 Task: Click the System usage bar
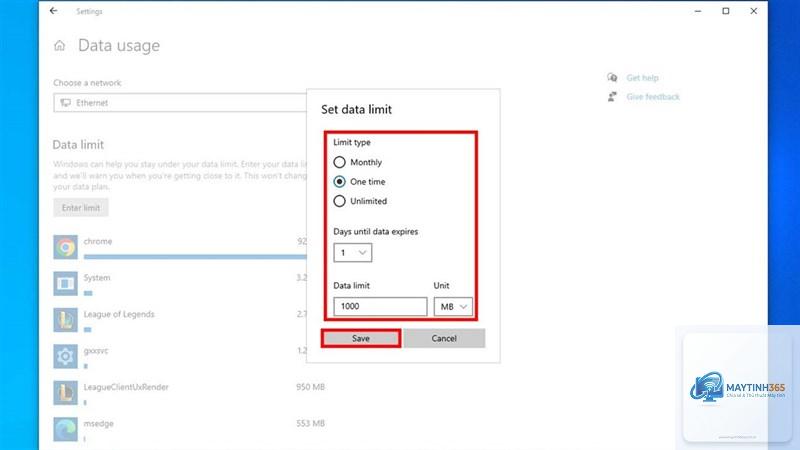tap(88, 293)
